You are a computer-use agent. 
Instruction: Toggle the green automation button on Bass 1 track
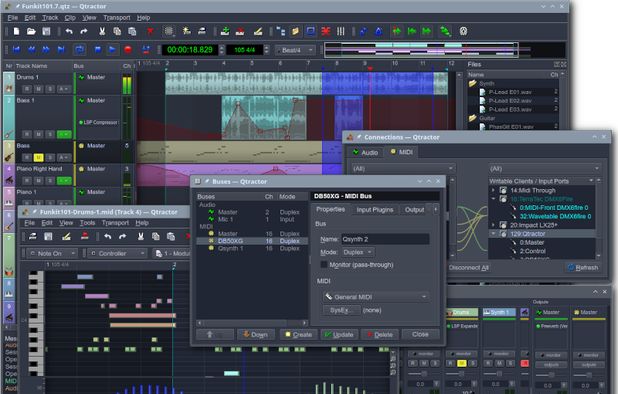(x=64, y=134)
